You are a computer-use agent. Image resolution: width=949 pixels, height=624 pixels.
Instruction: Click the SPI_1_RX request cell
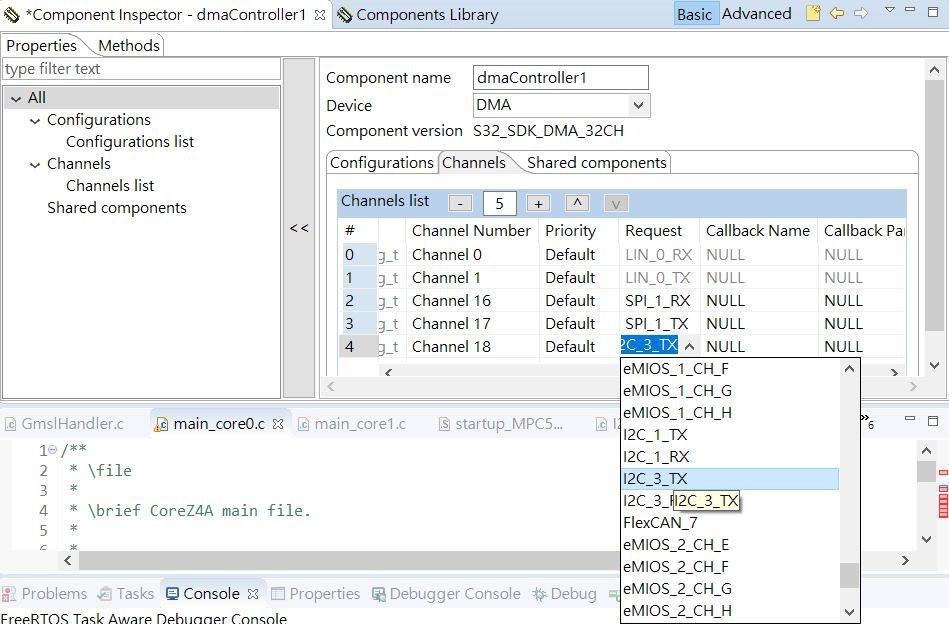point(658,301)
